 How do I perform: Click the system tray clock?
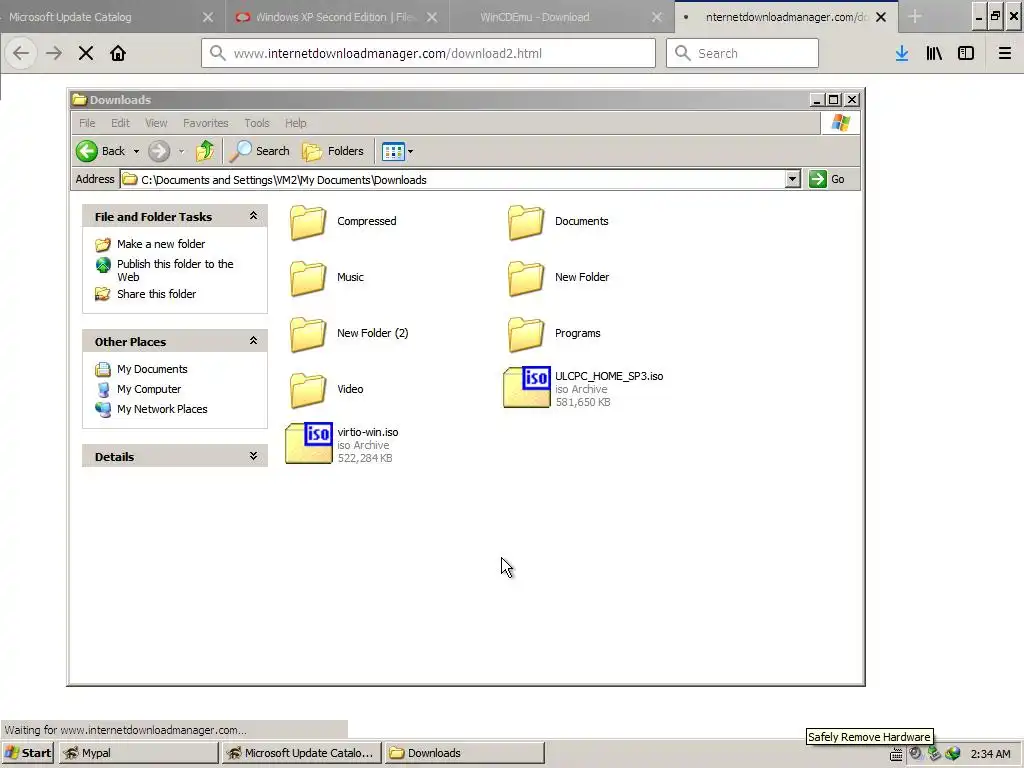point(990,754)
